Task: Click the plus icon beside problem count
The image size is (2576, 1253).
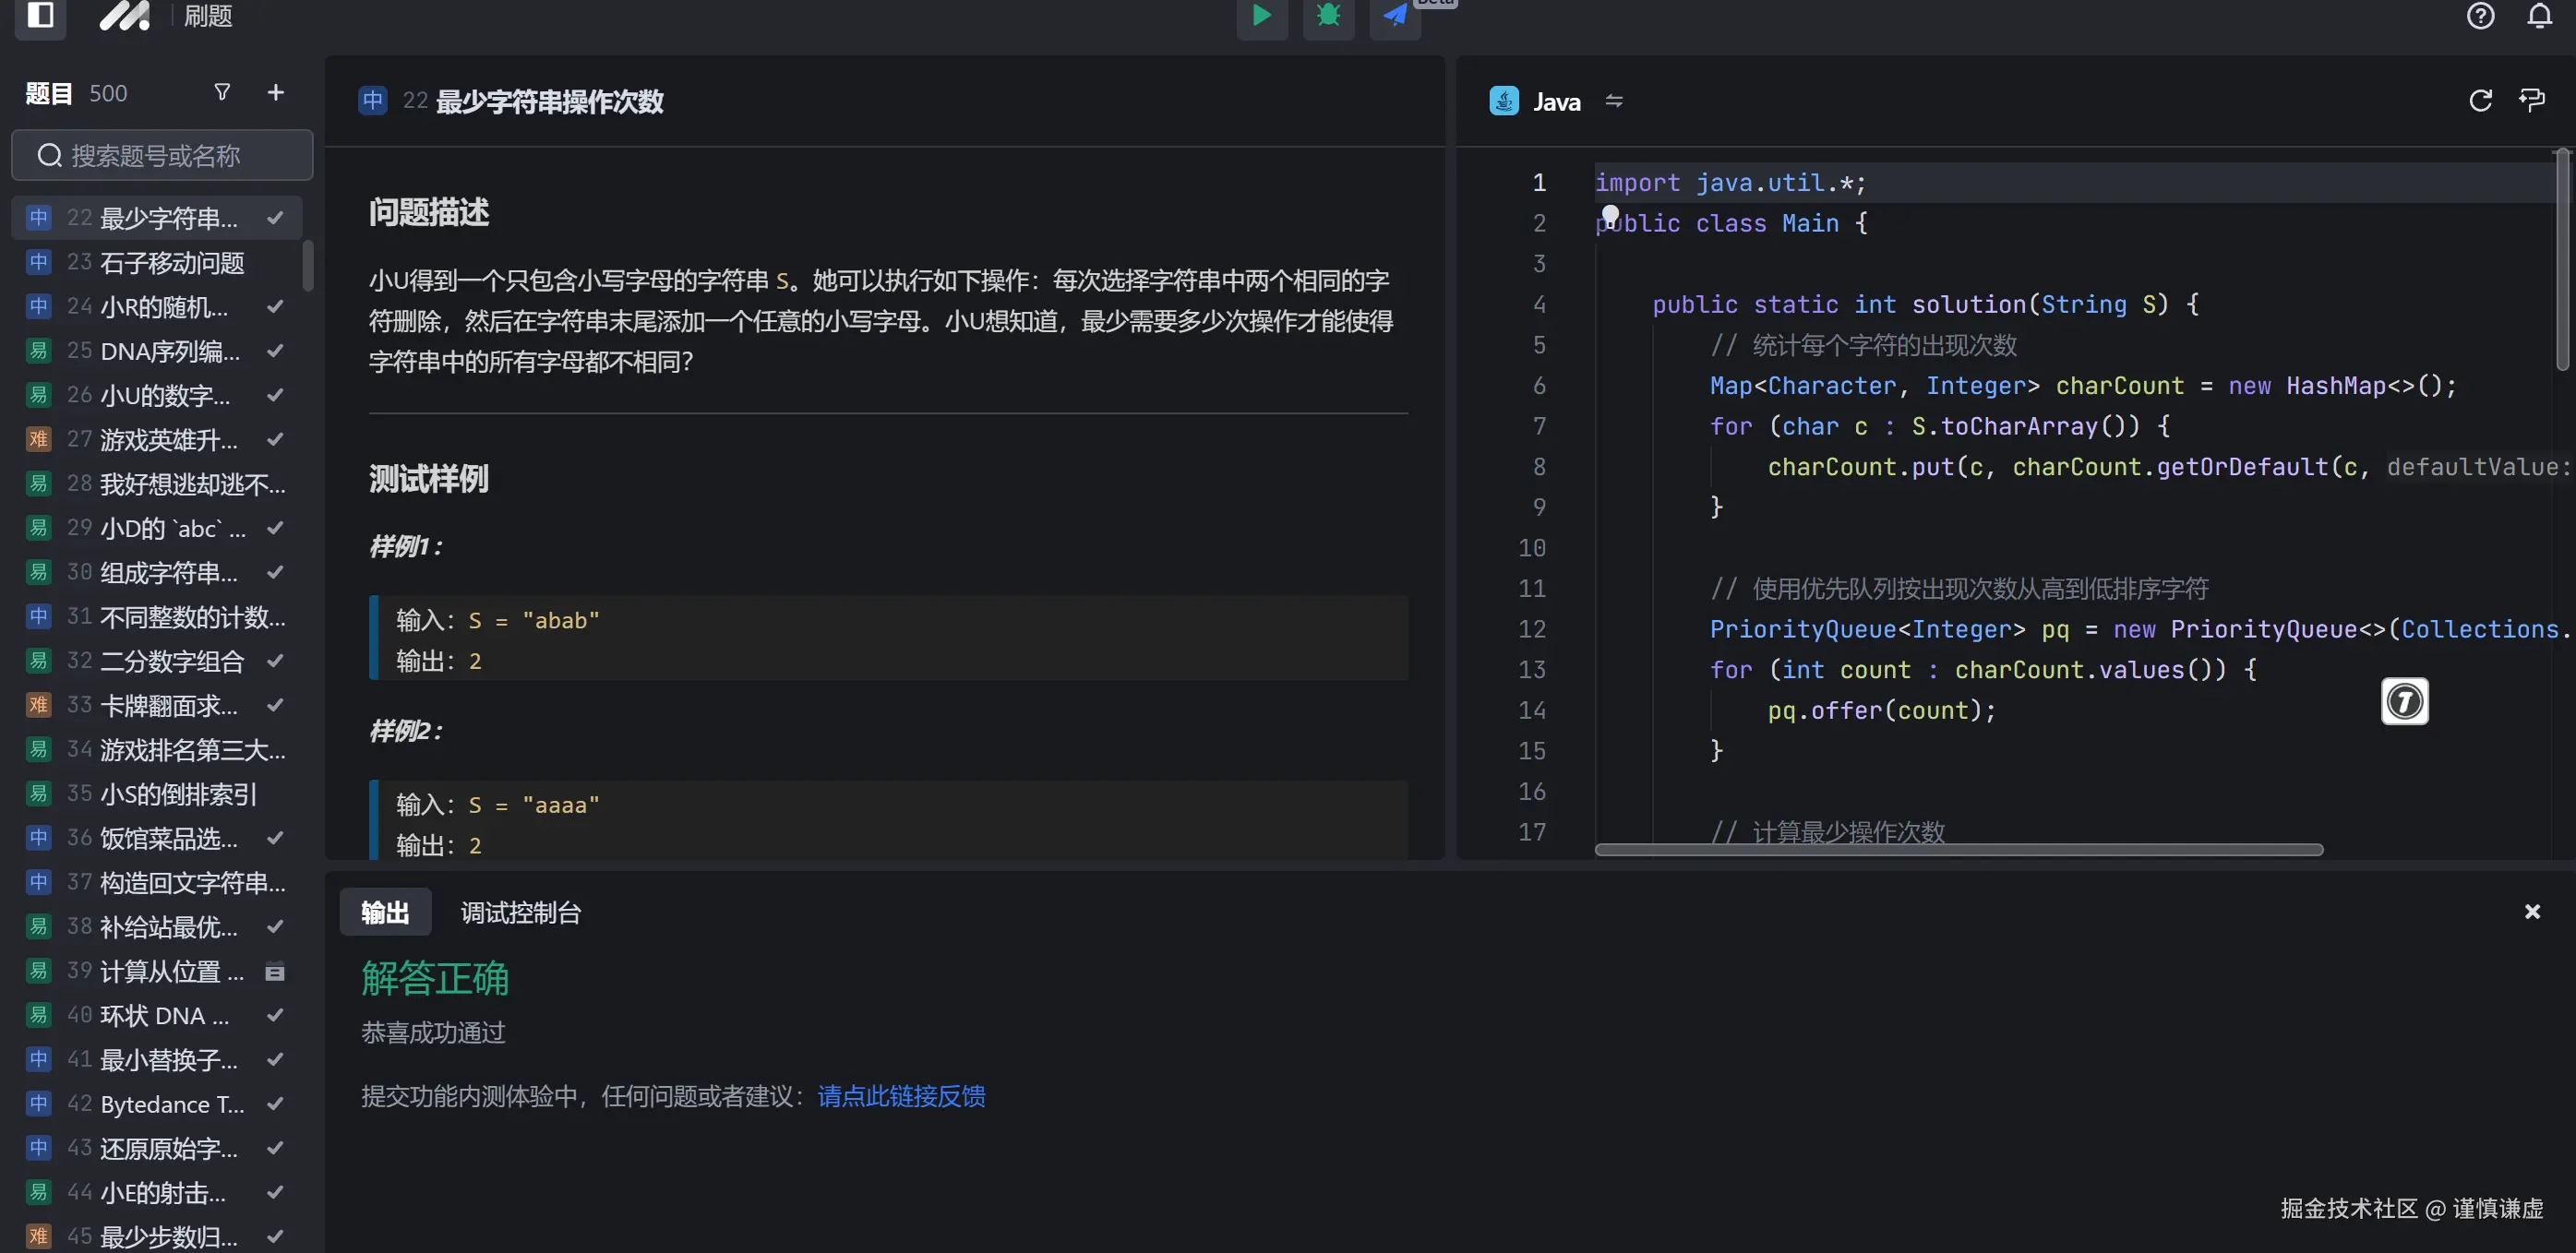Action: [x=276, y=93]
